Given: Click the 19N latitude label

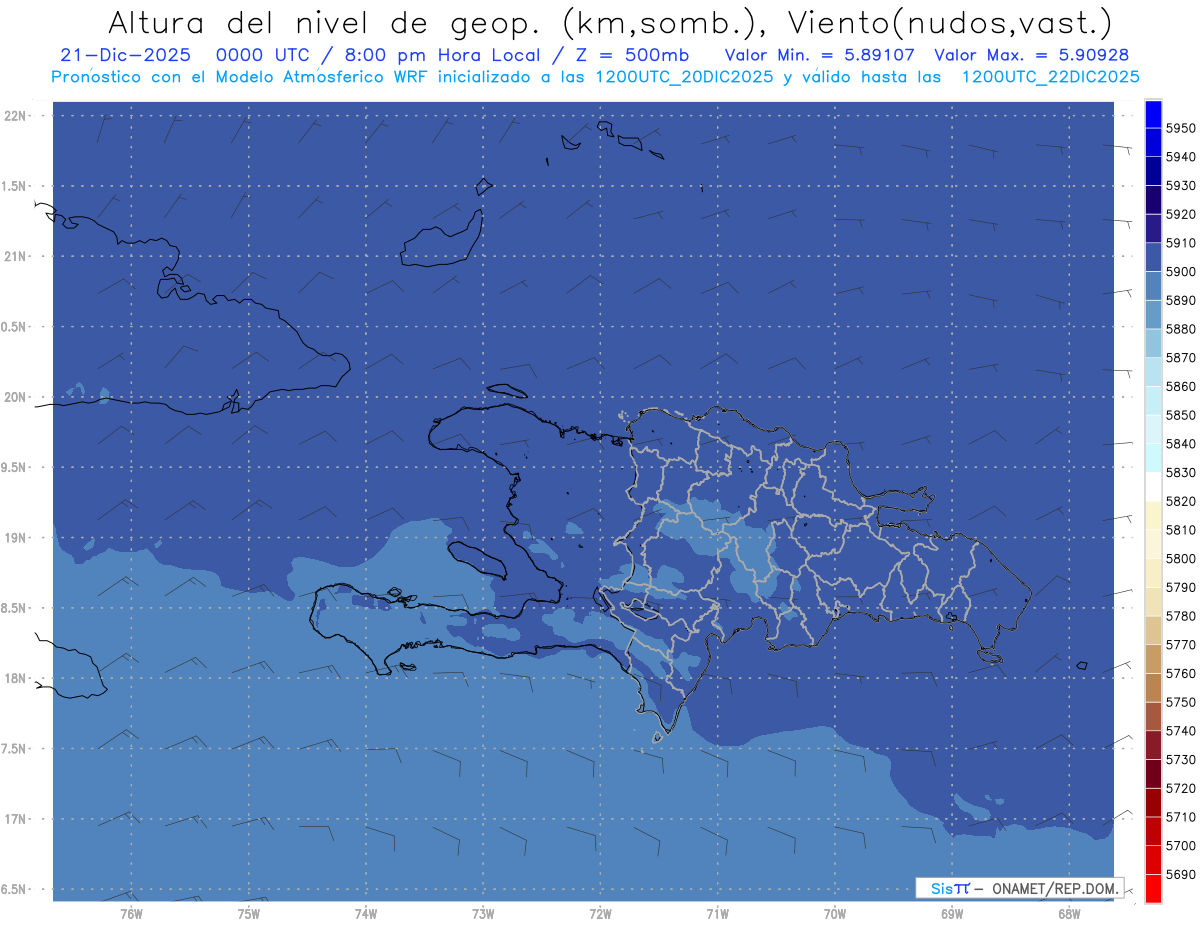Looking at the screenshot, I should pyautogui.click(x=16, y=537).
